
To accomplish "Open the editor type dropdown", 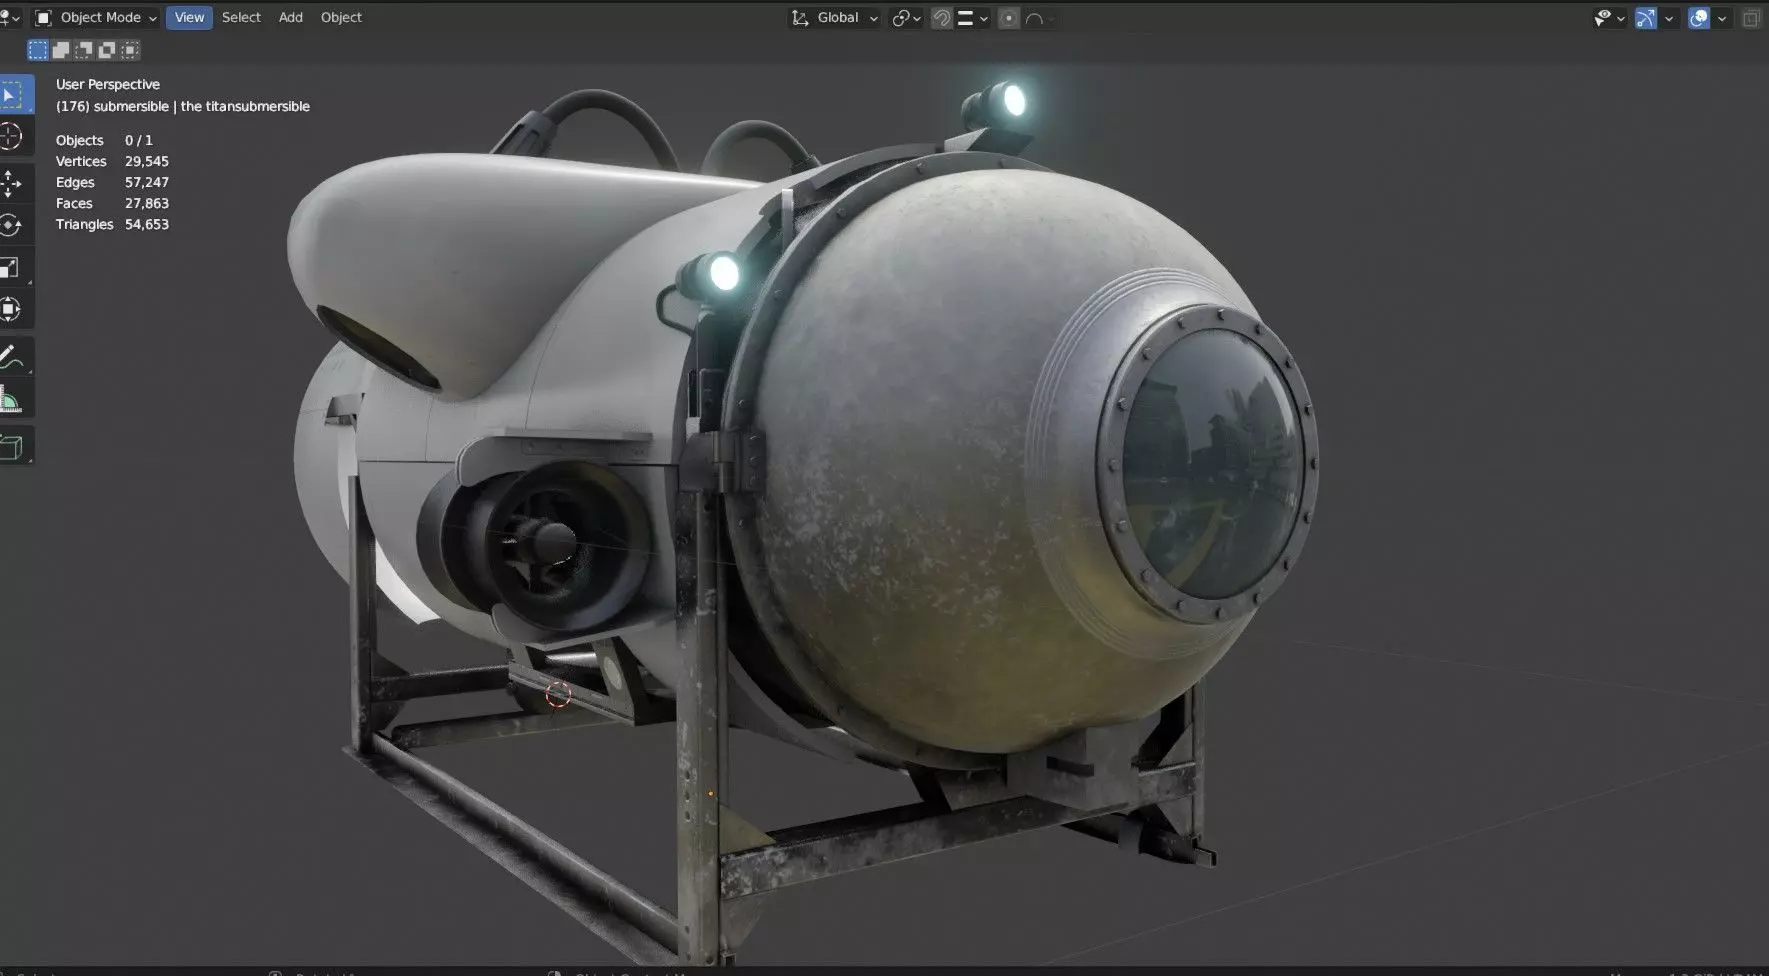I will tap(9, 18).
